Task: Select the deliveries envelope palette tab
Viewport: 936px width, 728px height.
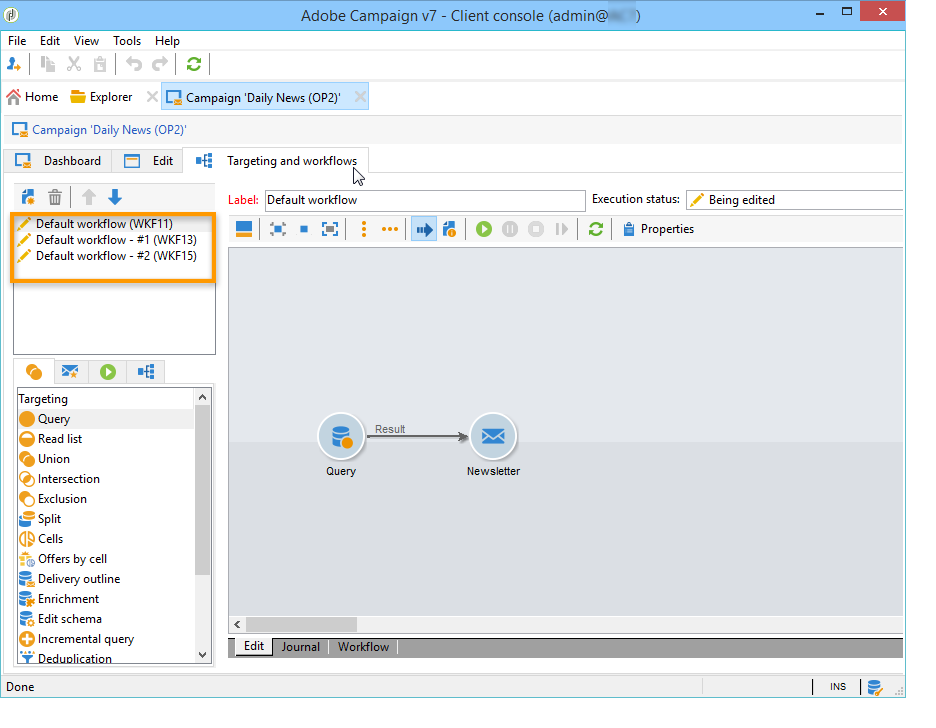Action: tap(70, 372)
